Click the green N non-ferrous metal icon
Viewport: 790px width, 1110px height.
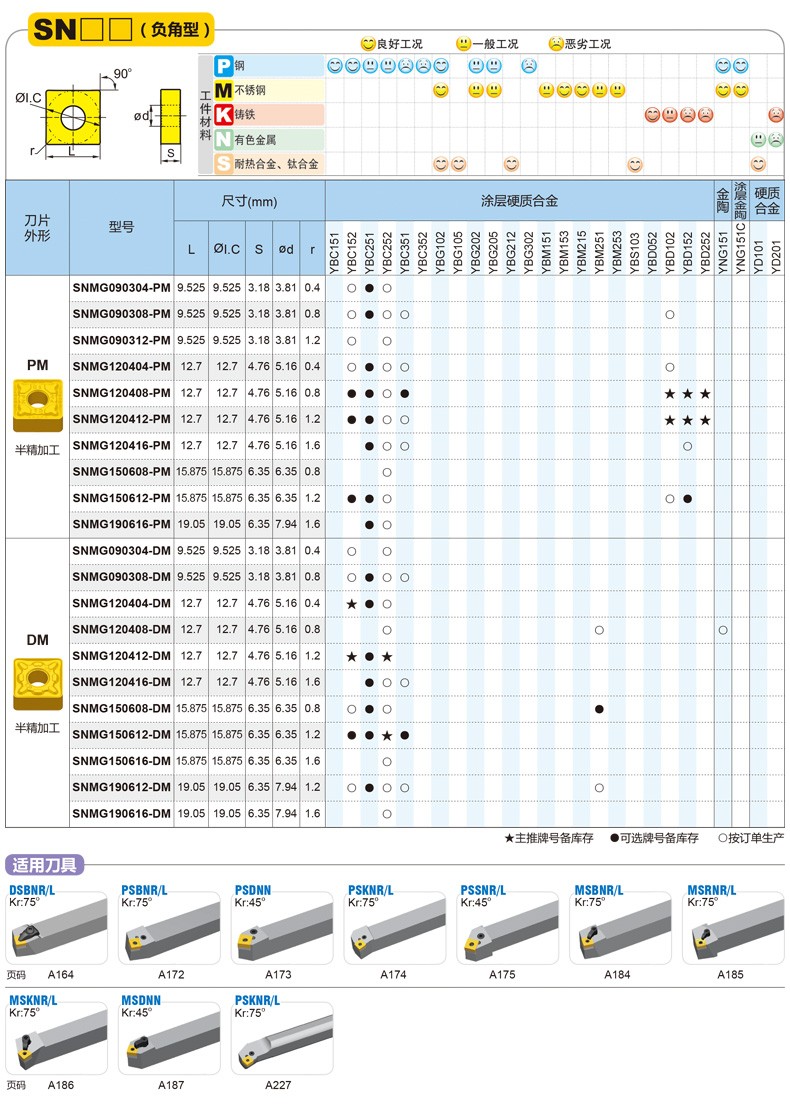coord(224,139)
